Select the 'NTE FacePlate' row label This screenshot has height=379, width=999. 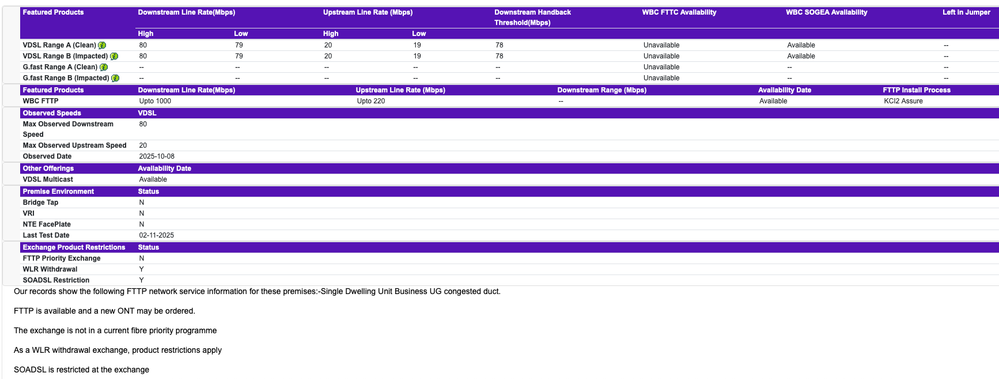pos(47,224)
